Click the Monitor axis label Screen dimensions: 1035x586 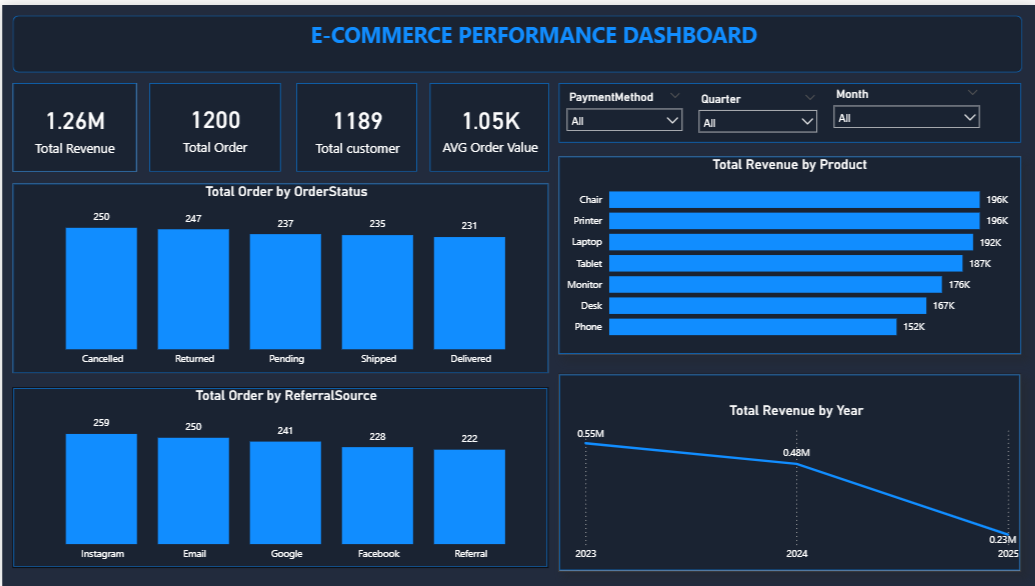click(585, 284)
